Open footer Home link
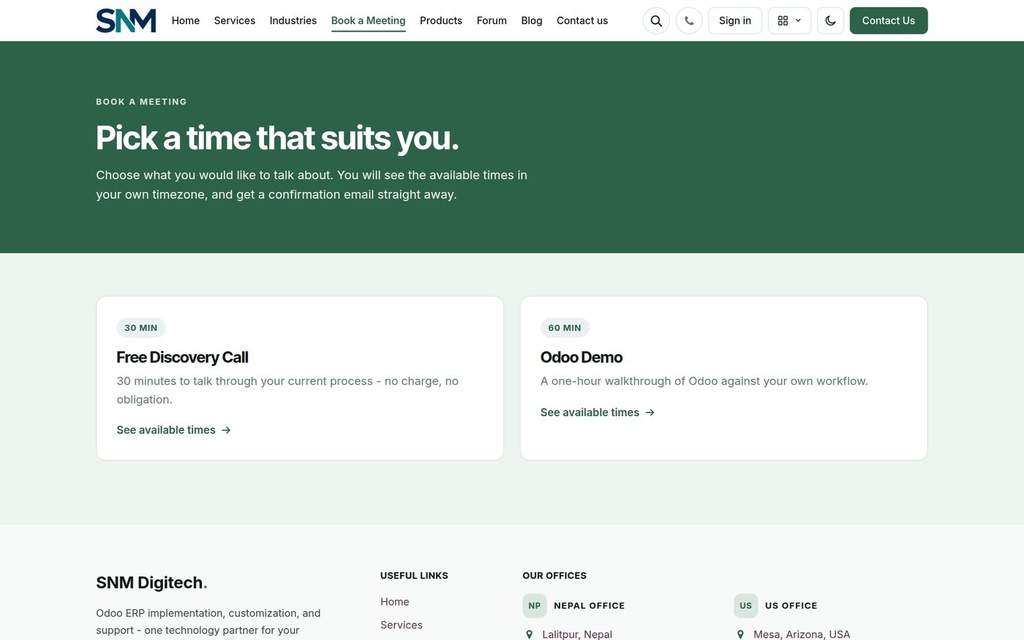The image size is (1024, 640). click(394, 601)
